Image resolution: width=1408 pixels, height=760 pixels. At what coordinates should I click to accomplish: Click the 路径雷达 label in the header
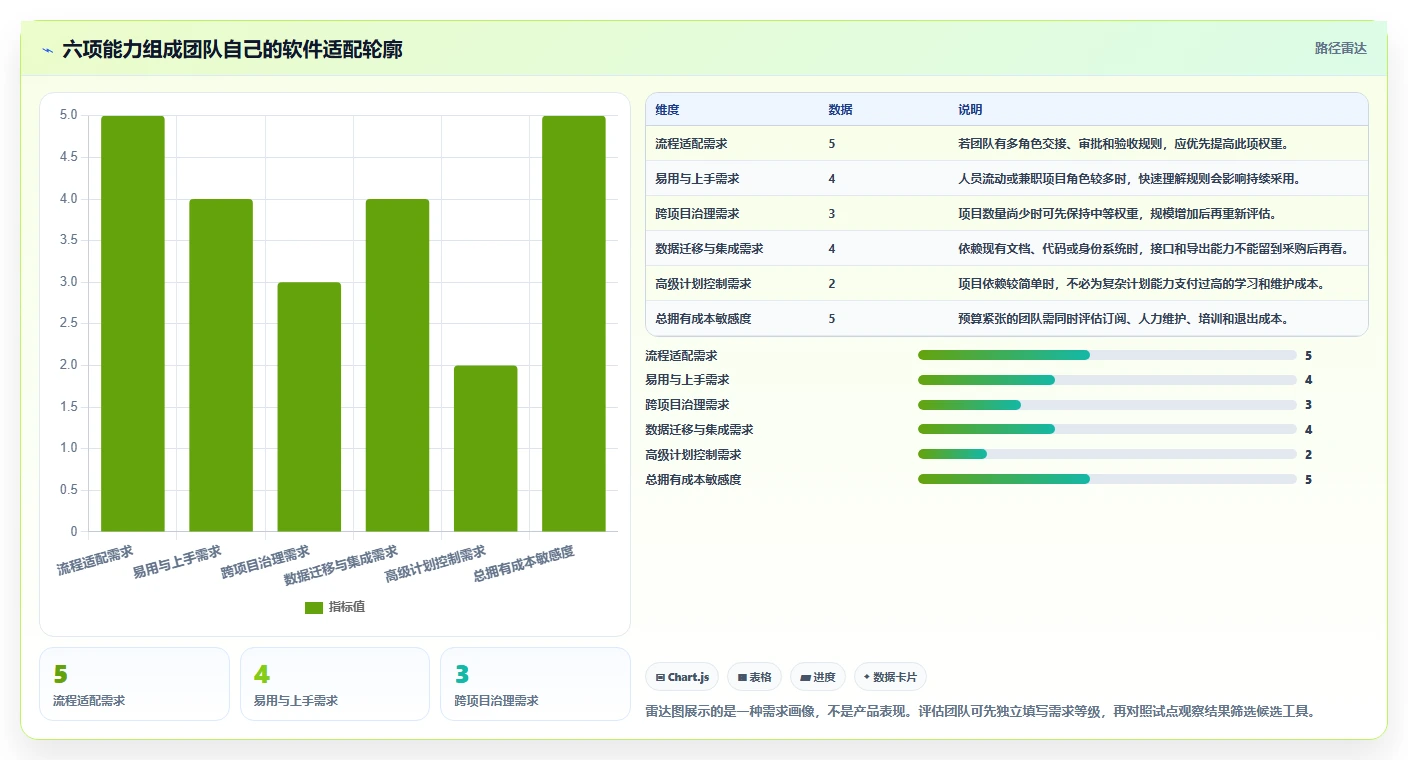click(1340, 48)
